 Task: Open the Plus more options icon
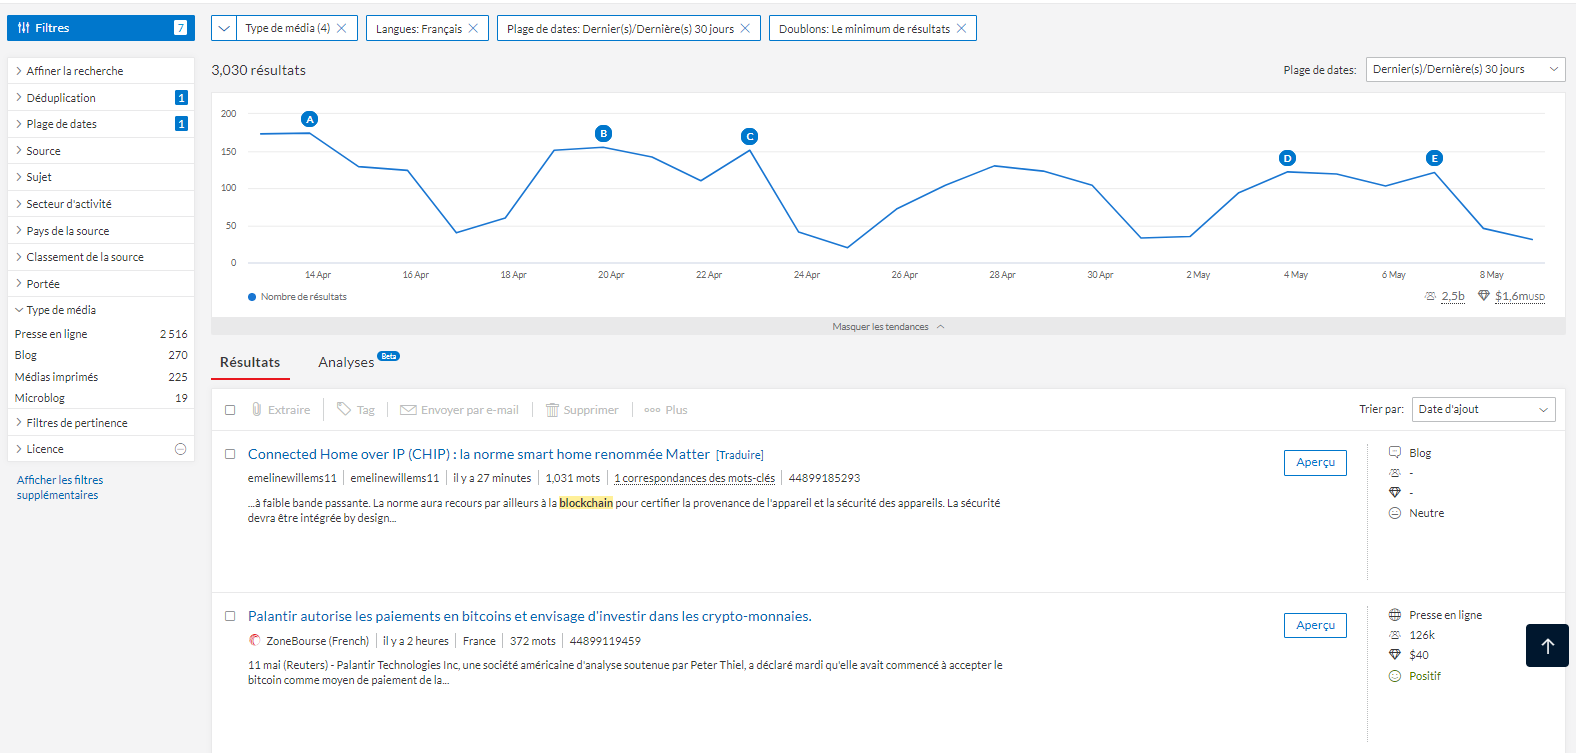coord(652,410)
